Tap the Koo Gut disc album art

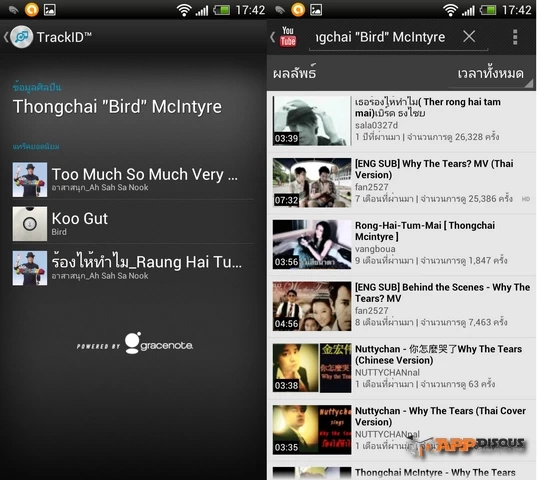pos(30,223)
